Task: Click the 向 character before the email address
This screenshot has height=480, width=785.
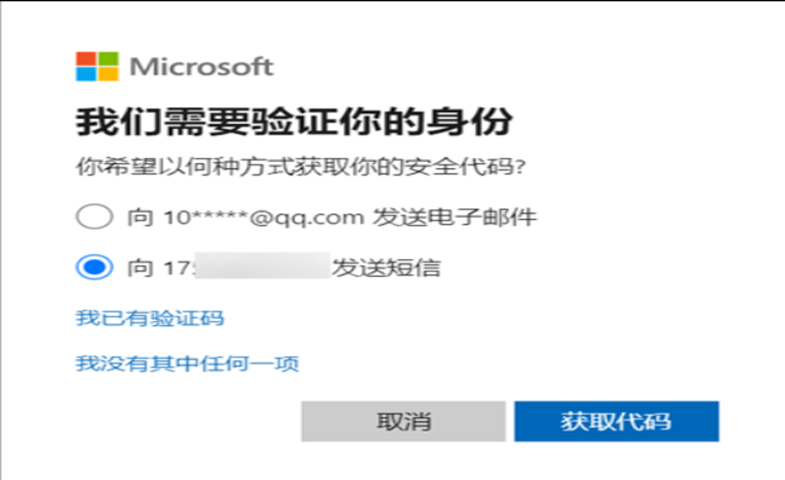Action: click(x=140, y=217)
